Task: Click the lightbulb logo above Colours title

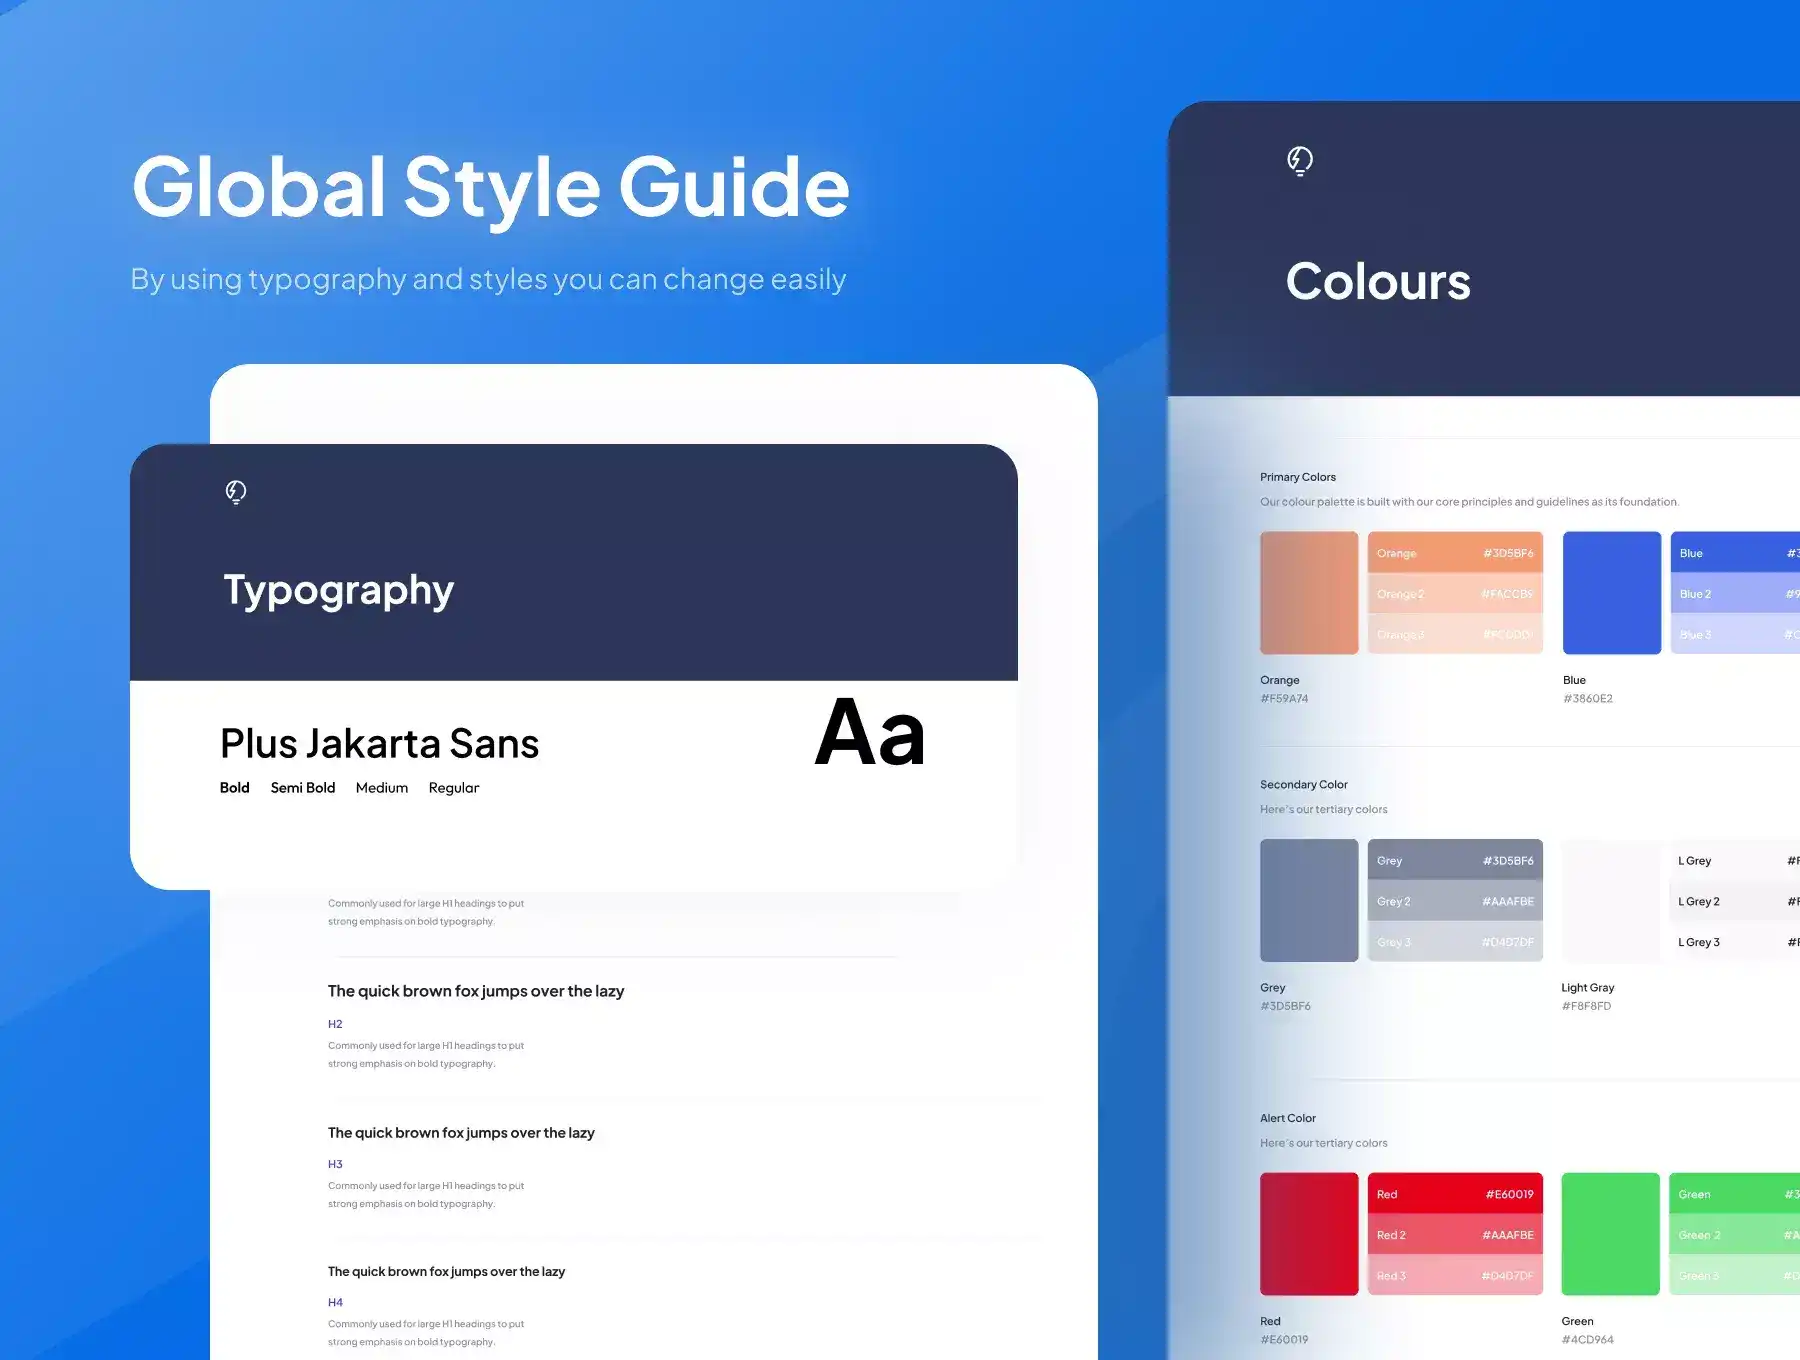Action: [x=1299, y=161]
